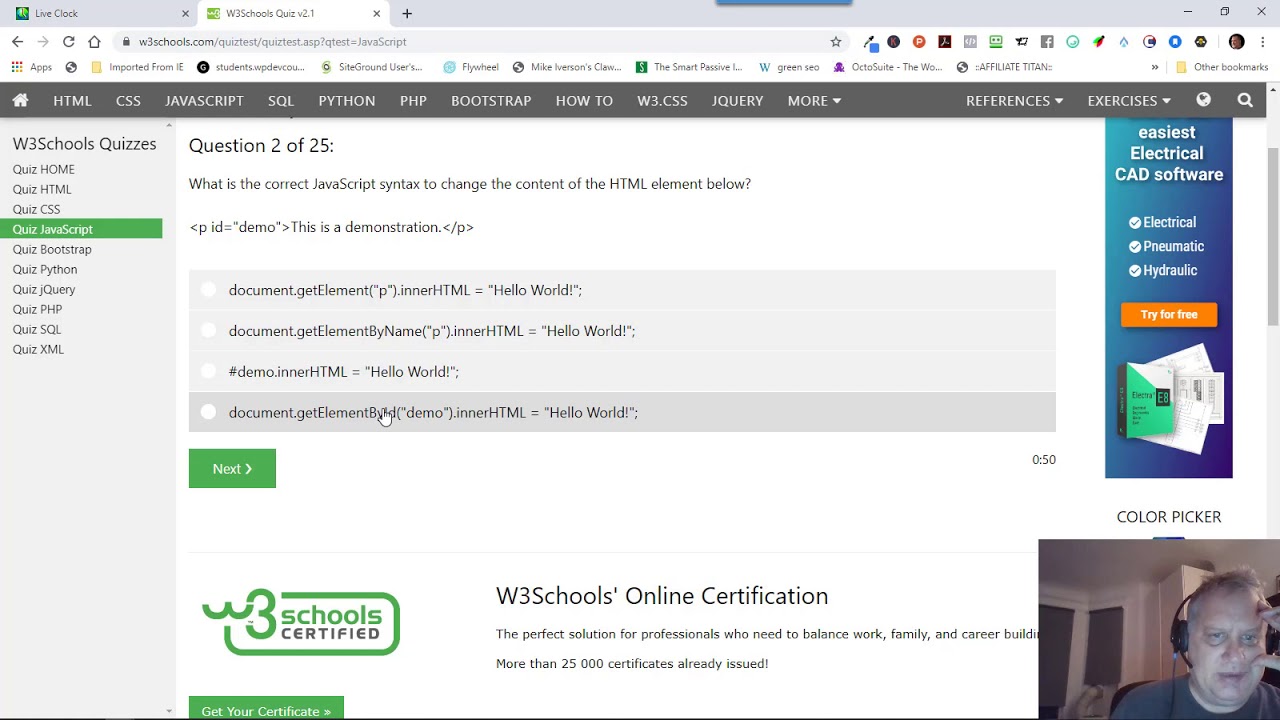Viewport: 1280px width, 720px height.
Task: Click the browser address bar URL
Action: 272,42
